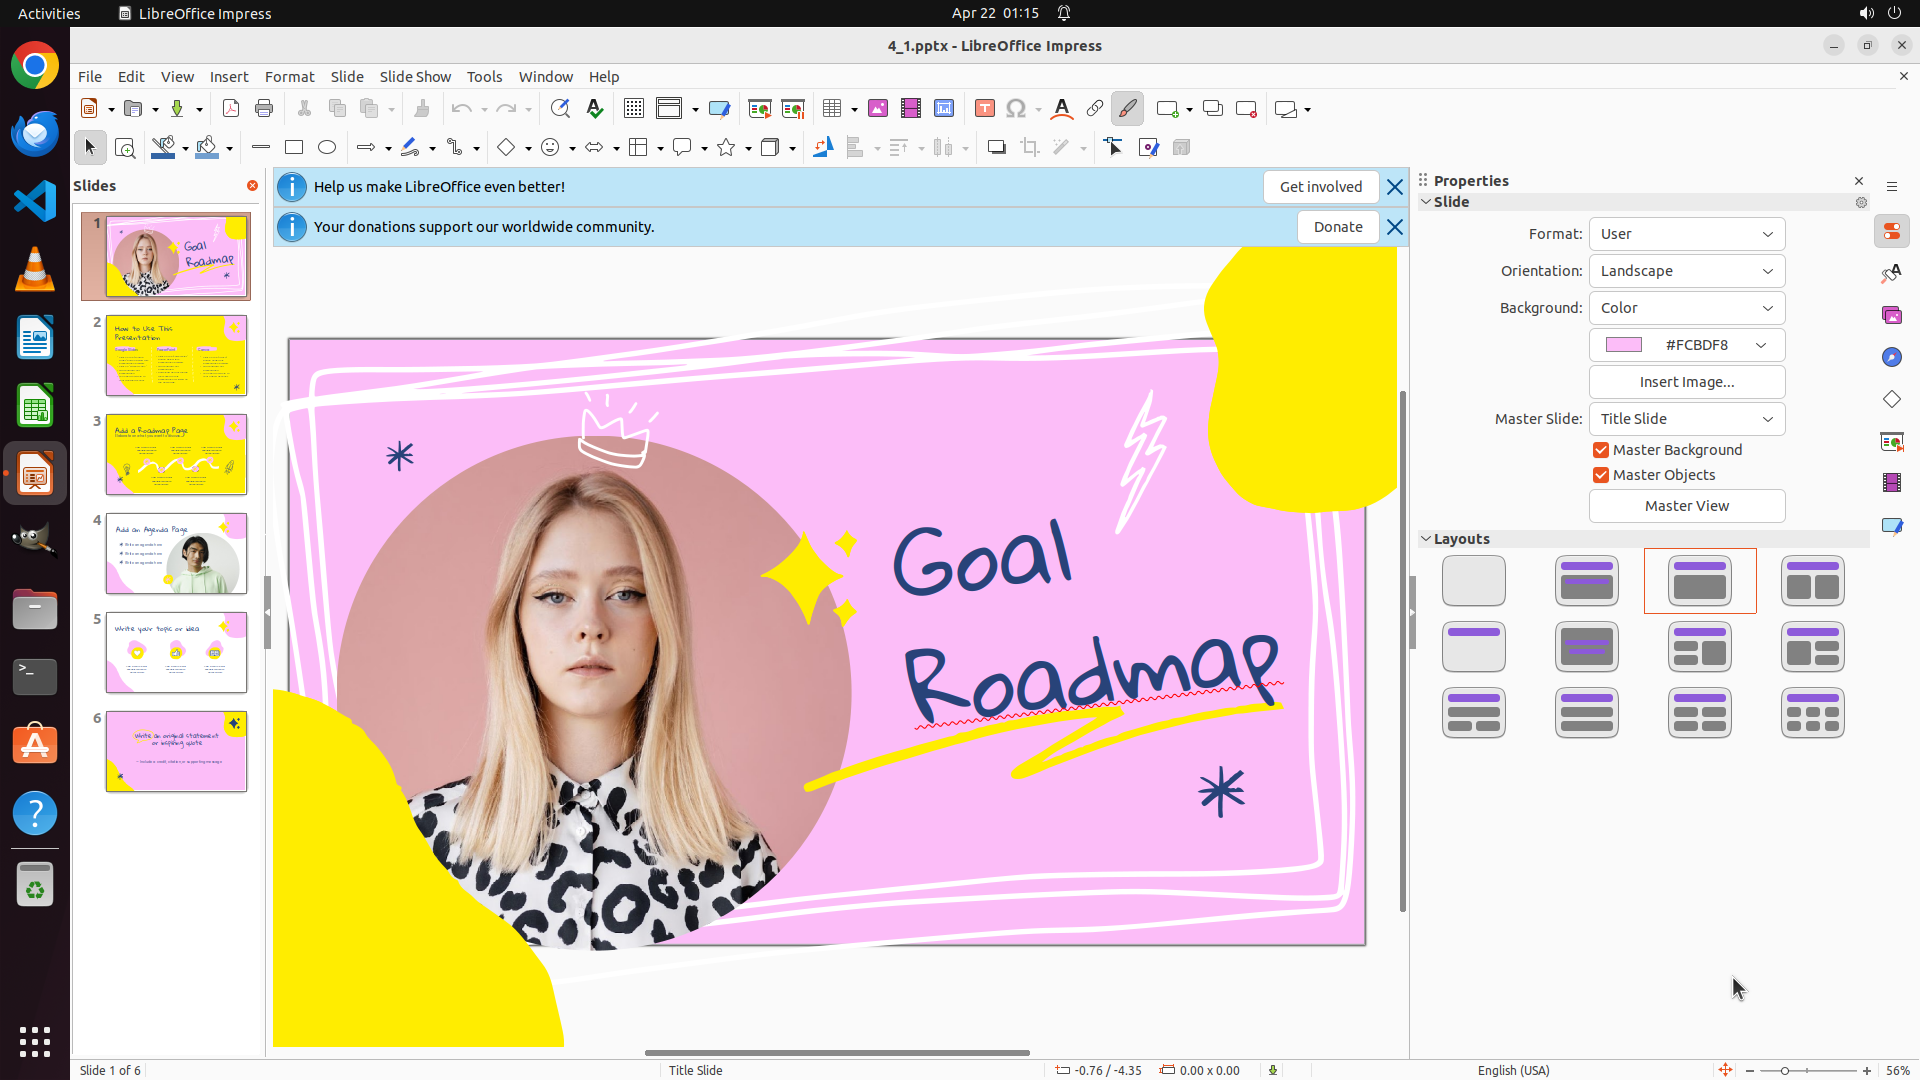Click the Master View button

tap(1686, 506)
